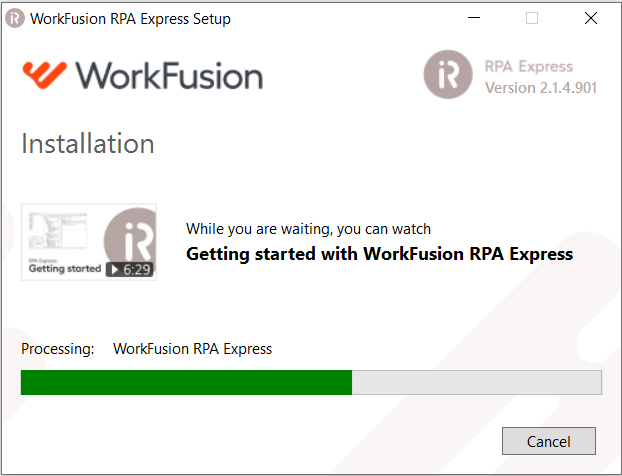Click the title bar iR app icon
622x476 pixels.
15,18
